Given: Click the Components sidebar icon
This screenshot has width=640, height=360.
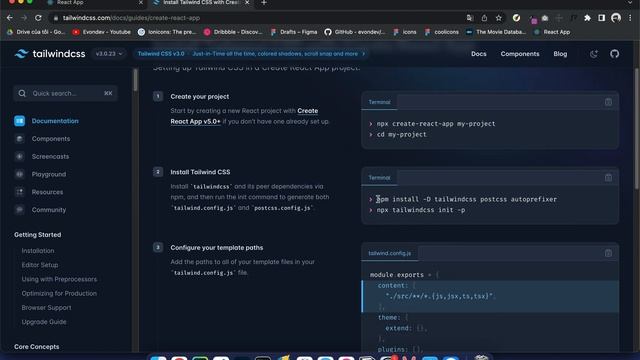Looking at the screenshot, I should [x=19, y=139].
